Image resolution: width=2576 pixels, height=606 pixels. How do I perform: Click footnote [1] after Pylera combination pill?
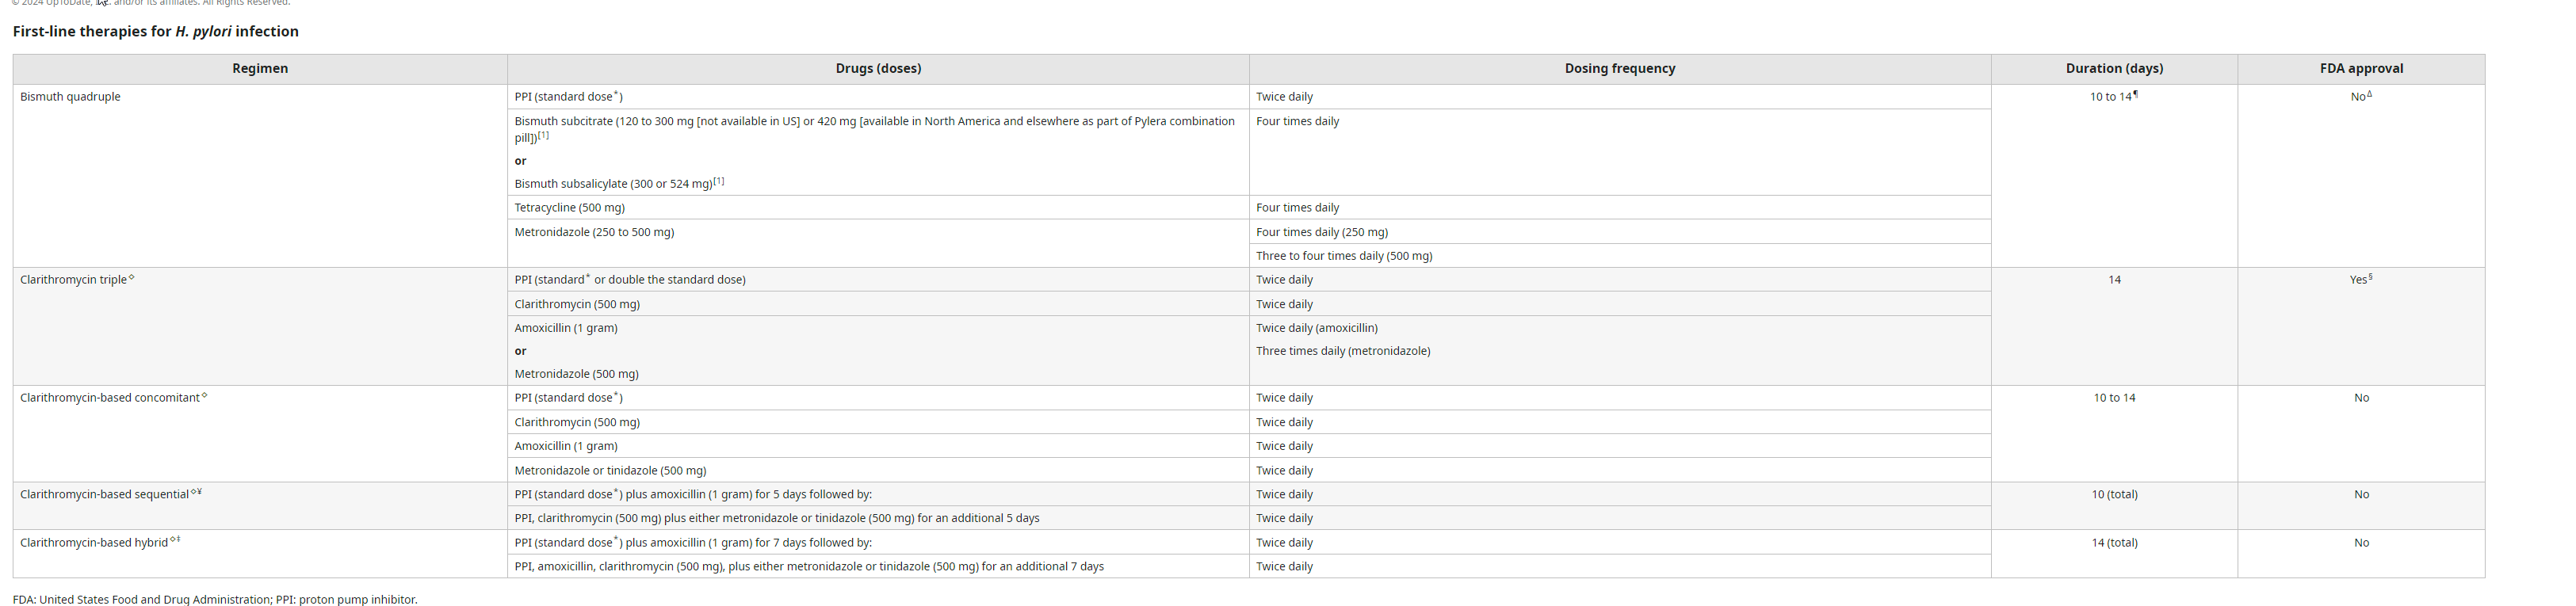tap(543, 135)
